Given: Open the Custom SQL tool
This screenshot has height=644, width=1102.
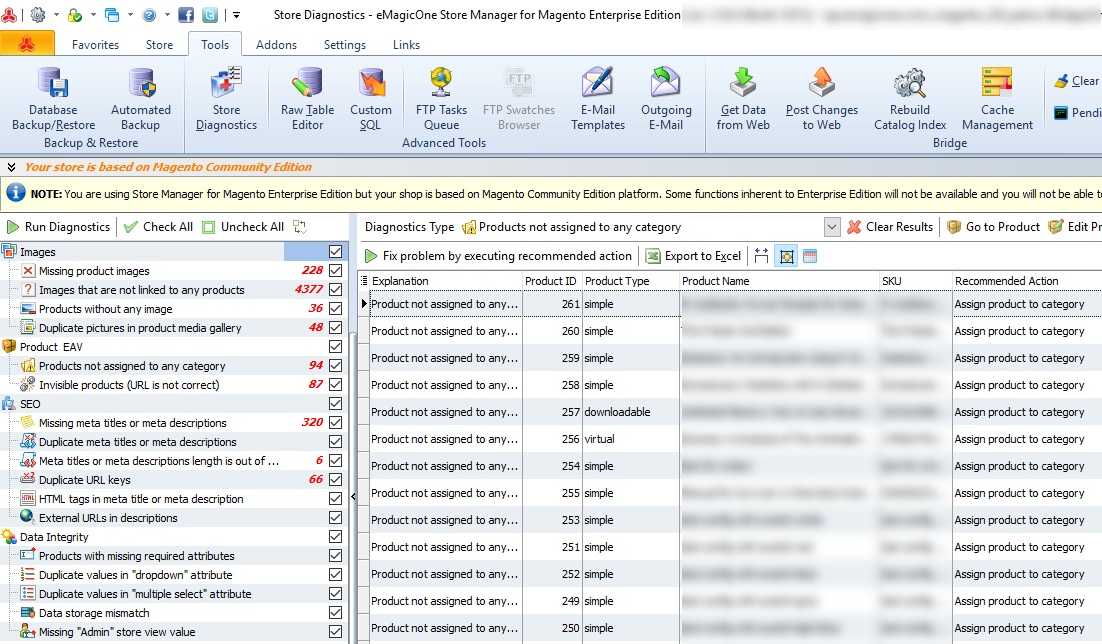Looking at the screenshot, I should click(x=370, y=98).
